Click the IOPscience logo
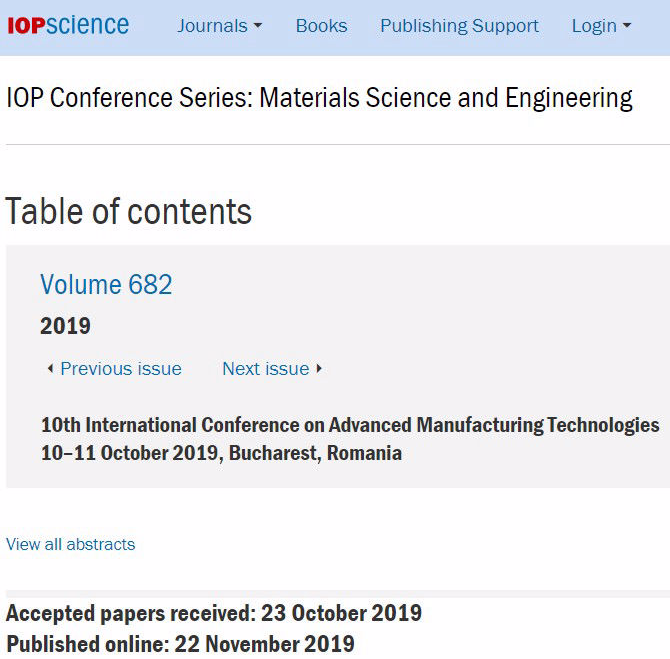 click(x=68, y=25)
